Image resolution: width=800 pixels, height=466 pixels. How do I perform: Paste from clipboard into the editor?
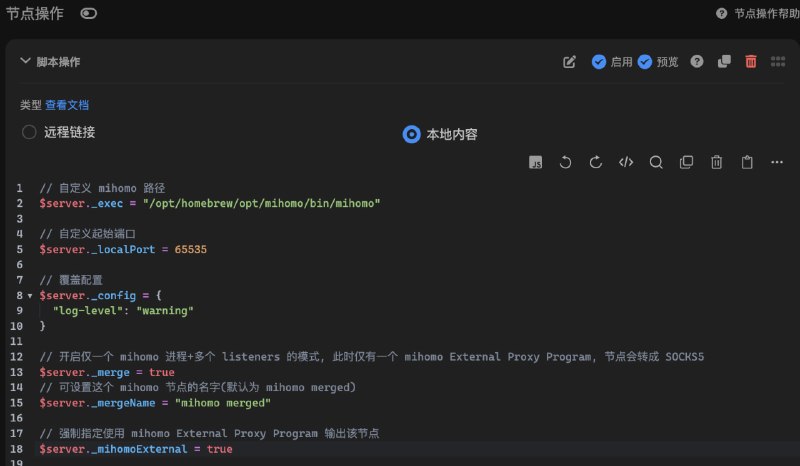(x=747, y=162)
